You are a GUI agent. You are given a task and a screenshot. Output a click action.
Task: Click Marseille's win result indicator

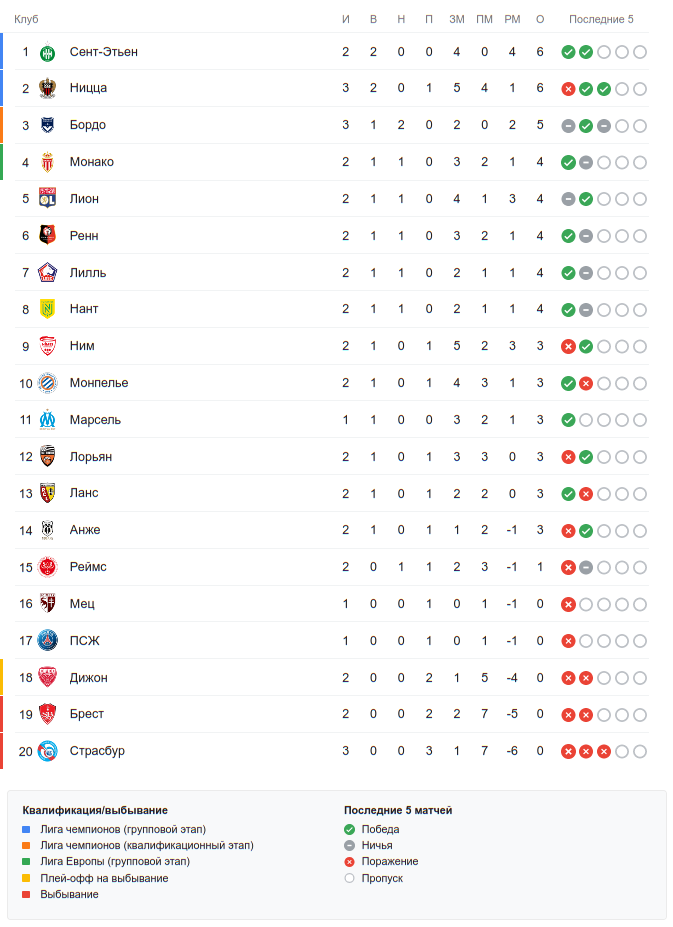click(568, 420)
